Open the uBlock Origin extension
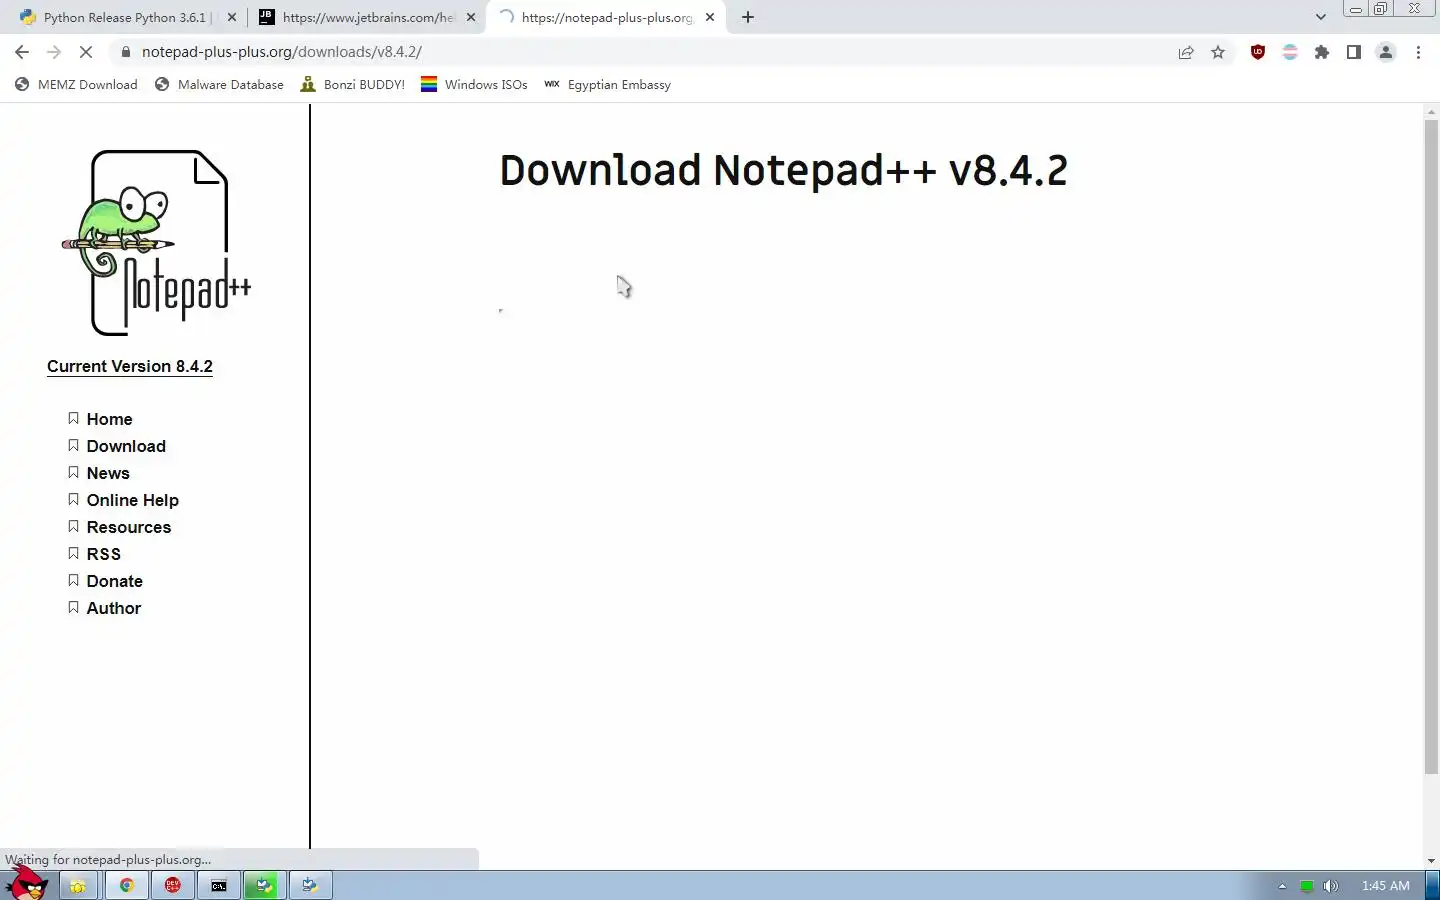 point(1258,52)
